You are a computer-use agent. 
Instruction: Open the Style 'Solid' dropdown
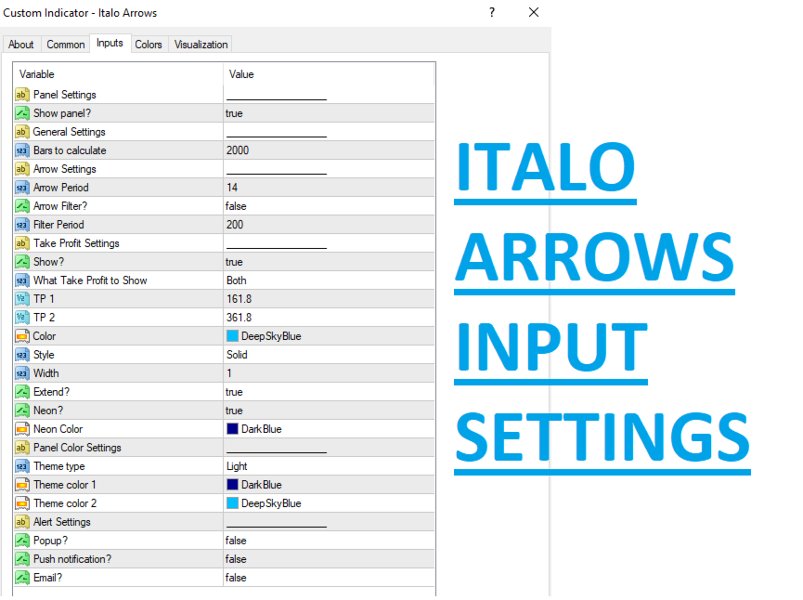pyautogui.click(x=329, y=355)
